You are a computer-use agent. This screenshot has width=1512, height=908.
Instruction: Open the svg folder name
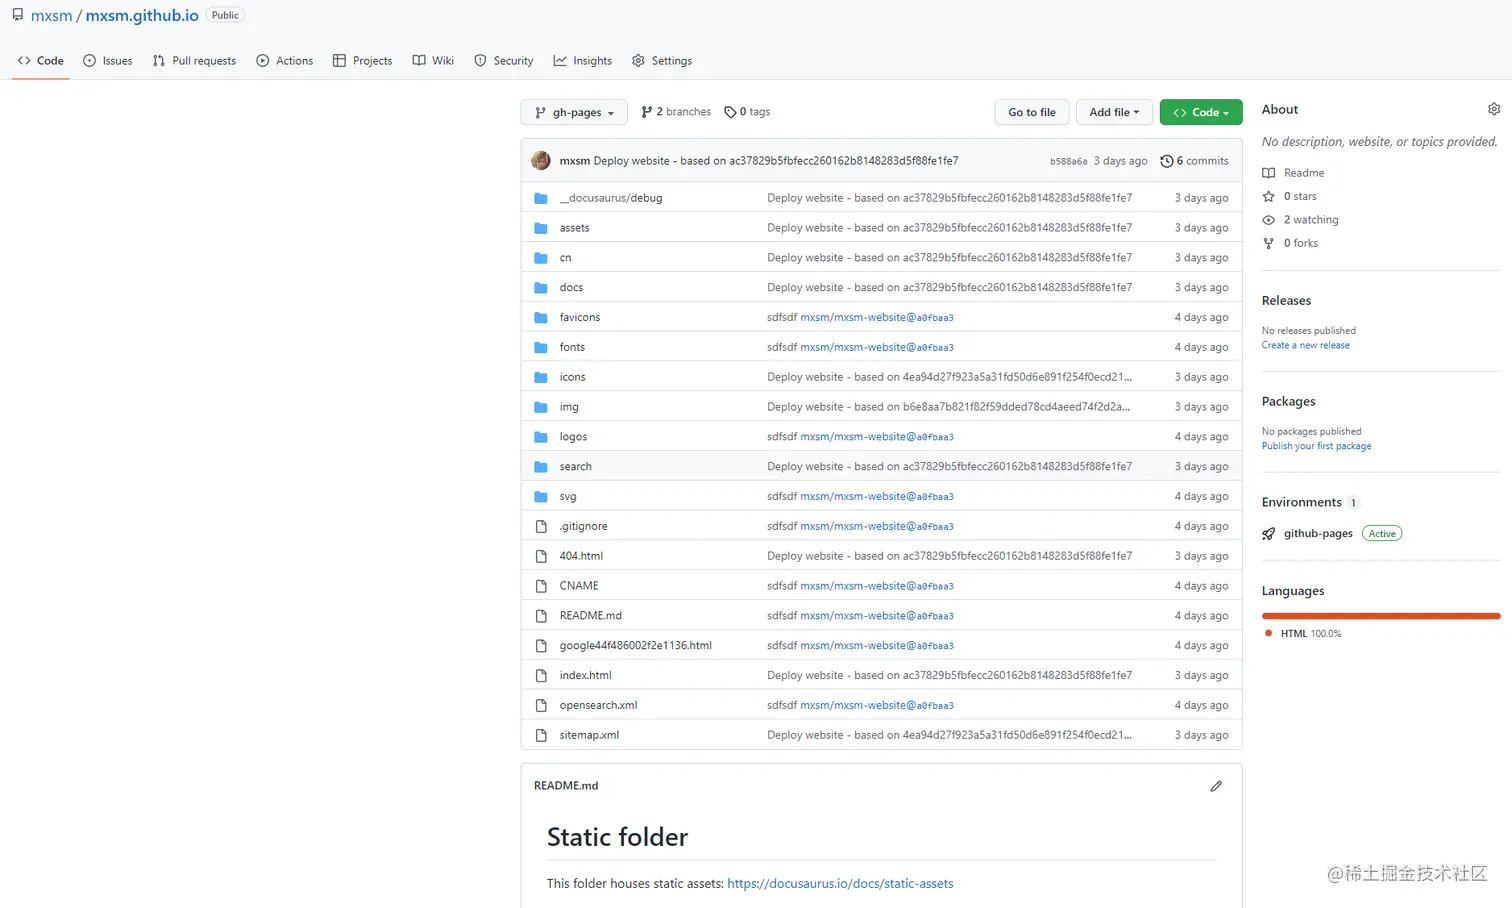click(x=568, y=497)
